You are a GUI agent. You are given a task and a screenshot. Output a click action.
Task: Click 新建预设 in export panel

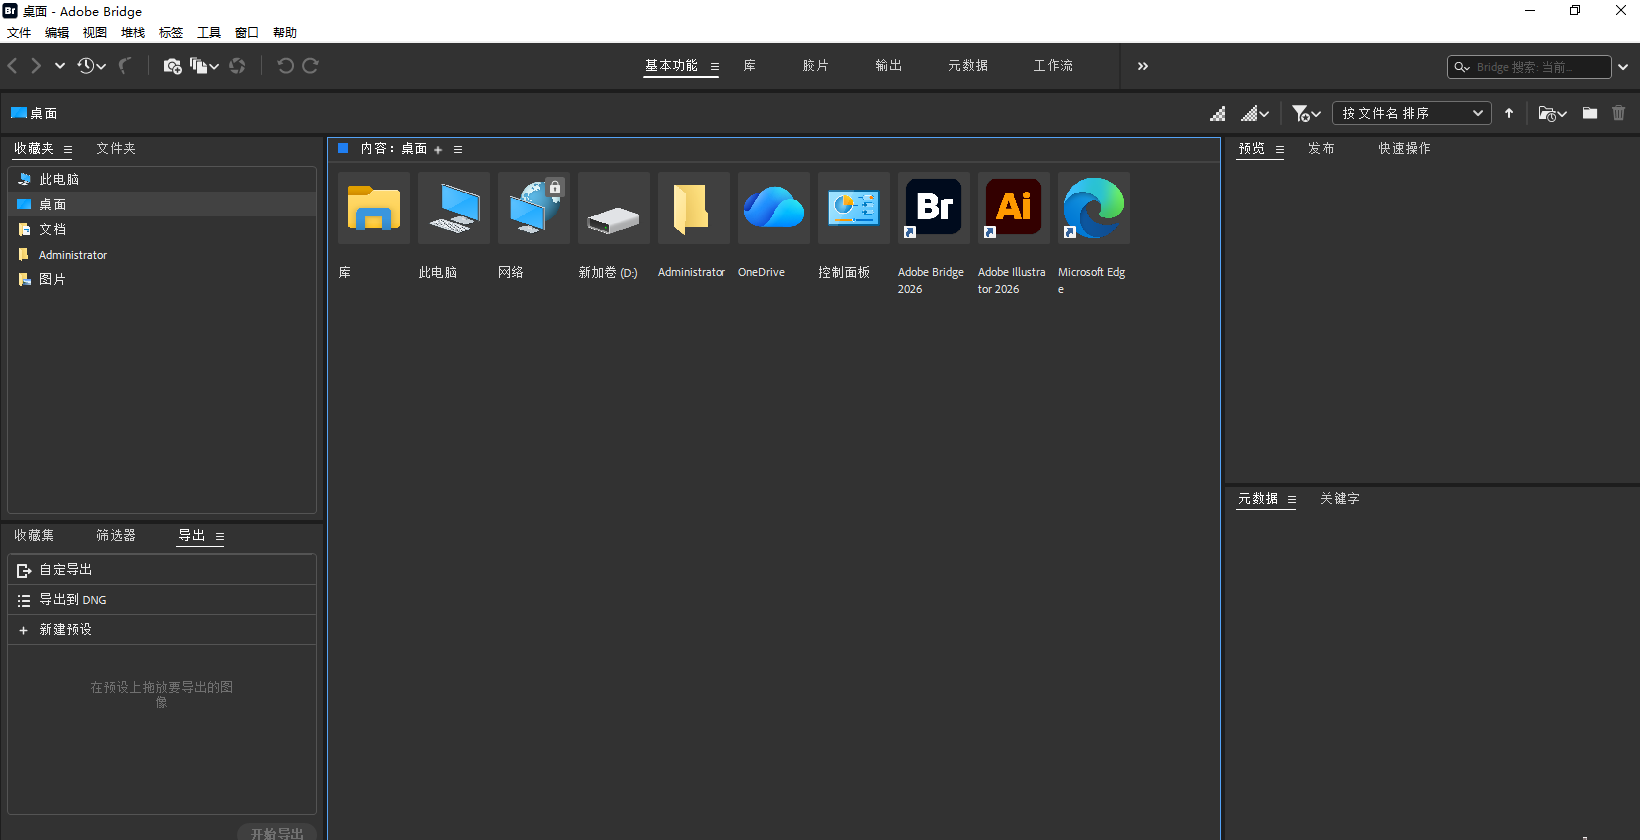pos(65,630)
